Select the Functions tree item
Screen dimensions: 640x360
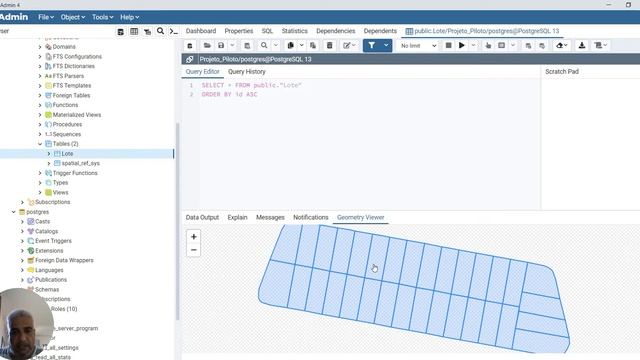(x=65, y=105)
